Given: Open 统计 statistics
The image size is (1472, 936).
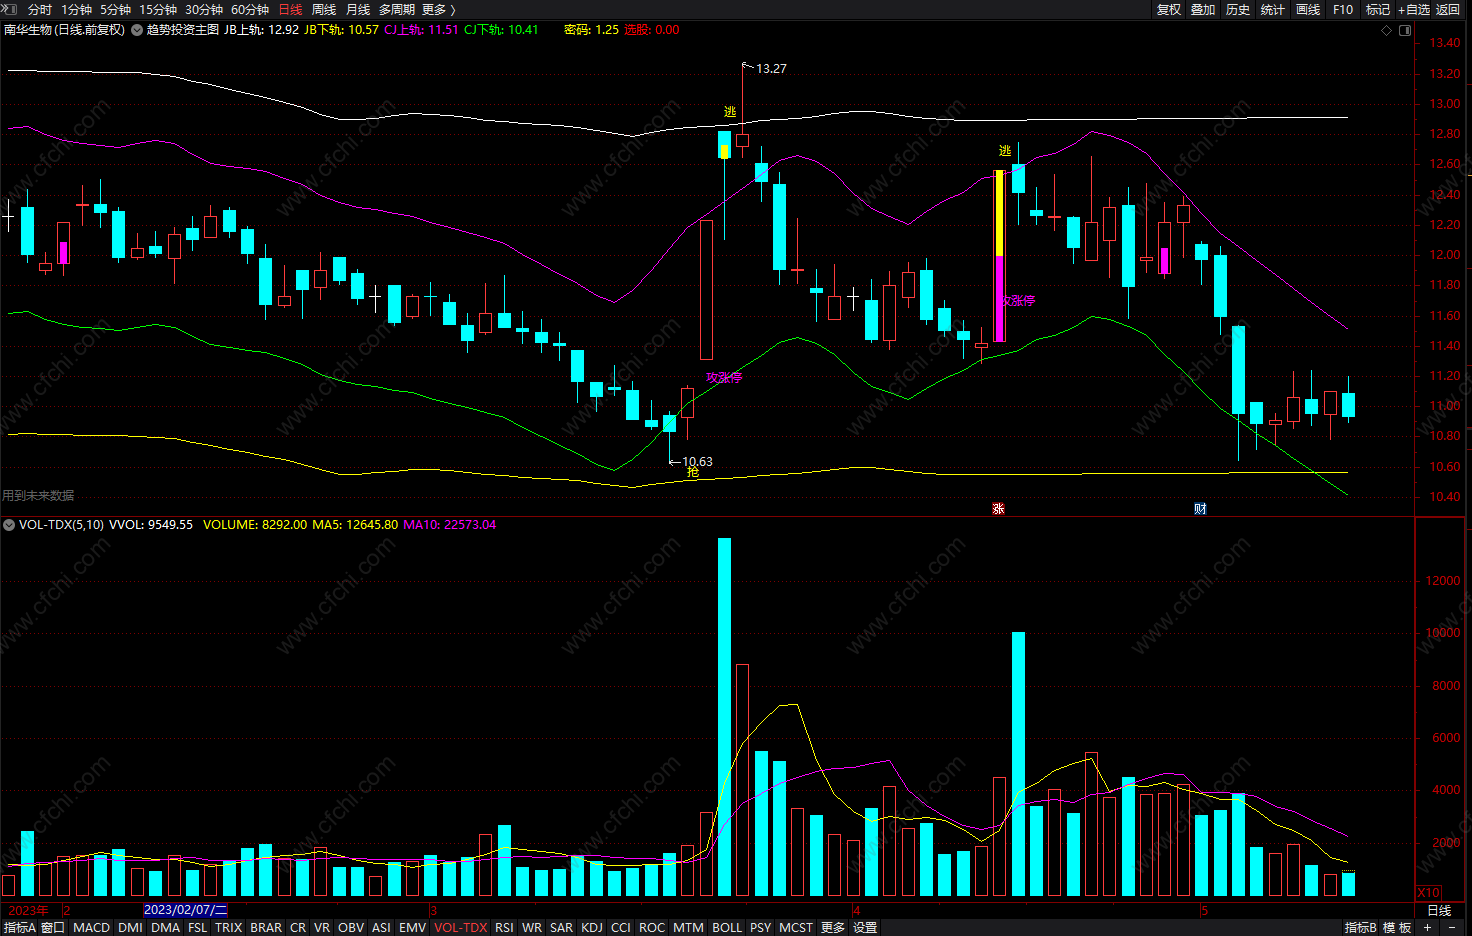Looking at the screenshot, I should click(1273, 9).
